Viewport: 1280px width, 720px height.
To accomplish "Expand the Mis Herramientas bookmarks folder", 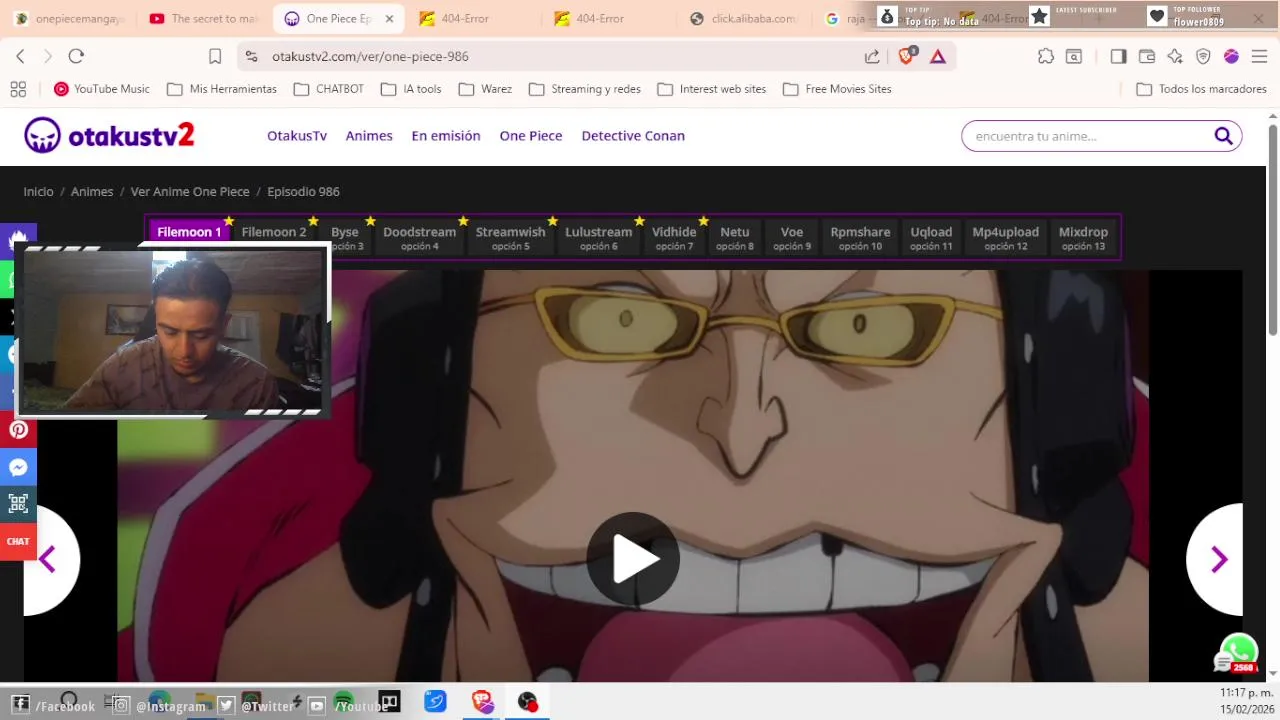I will coord(222,89).
